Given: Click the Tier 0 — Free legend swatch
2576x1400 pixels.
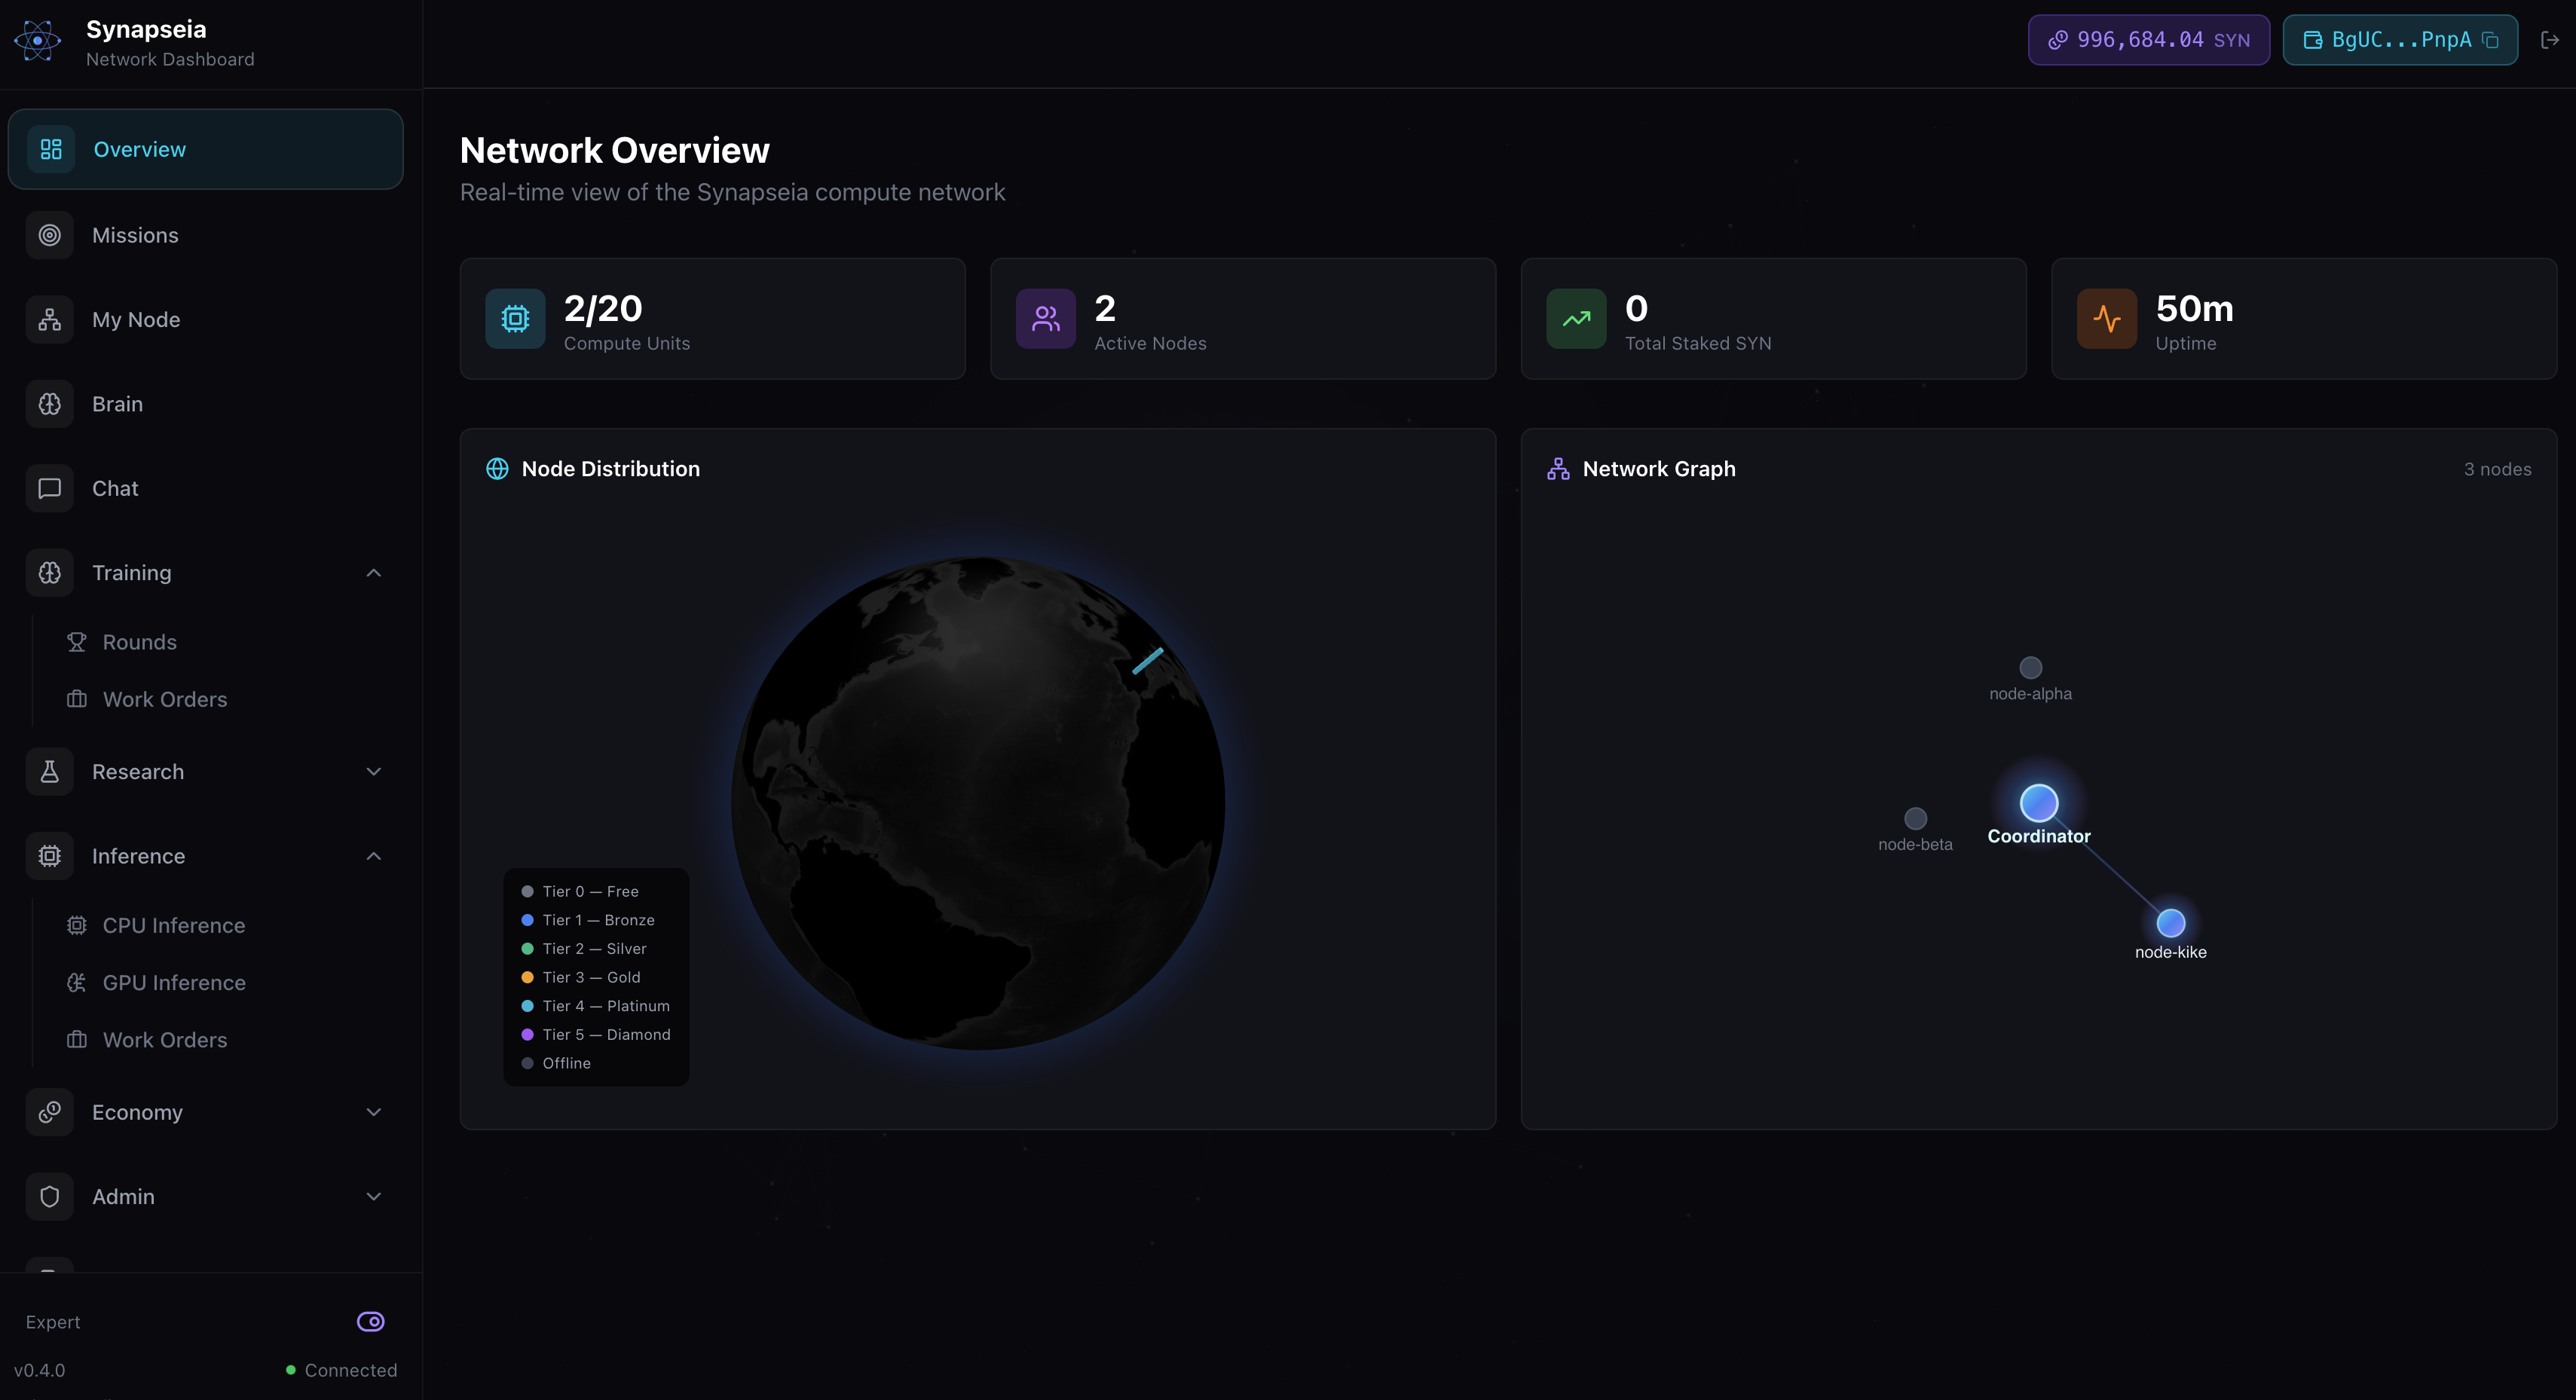Looking at the screenshot, I should point(527,891).
